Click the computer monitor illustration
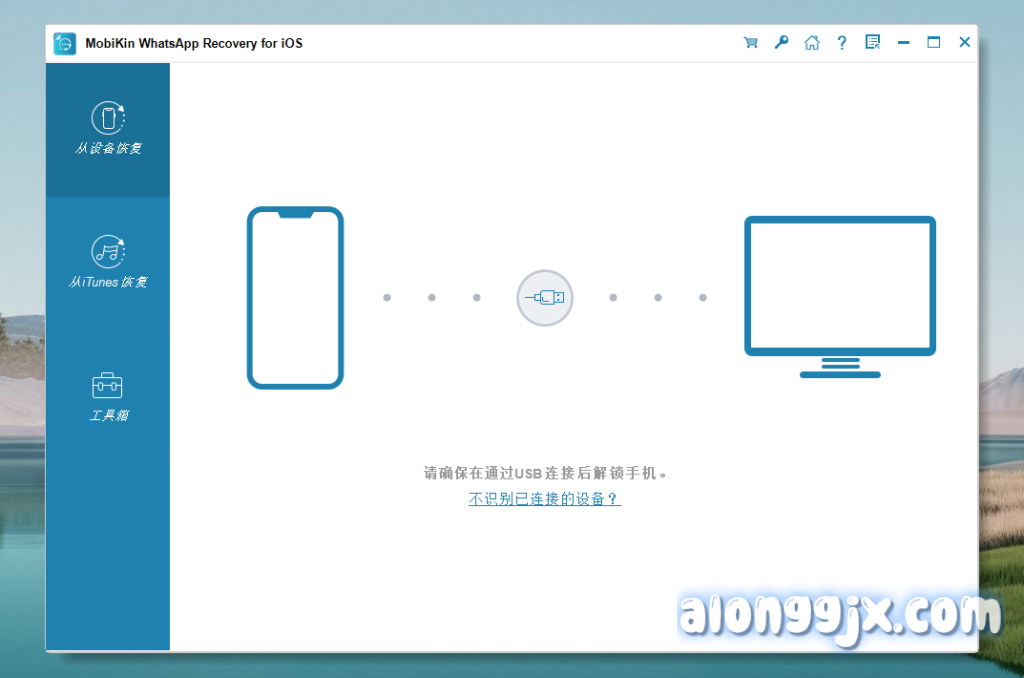Screen dimensions: 1024x678 (840, 296)
